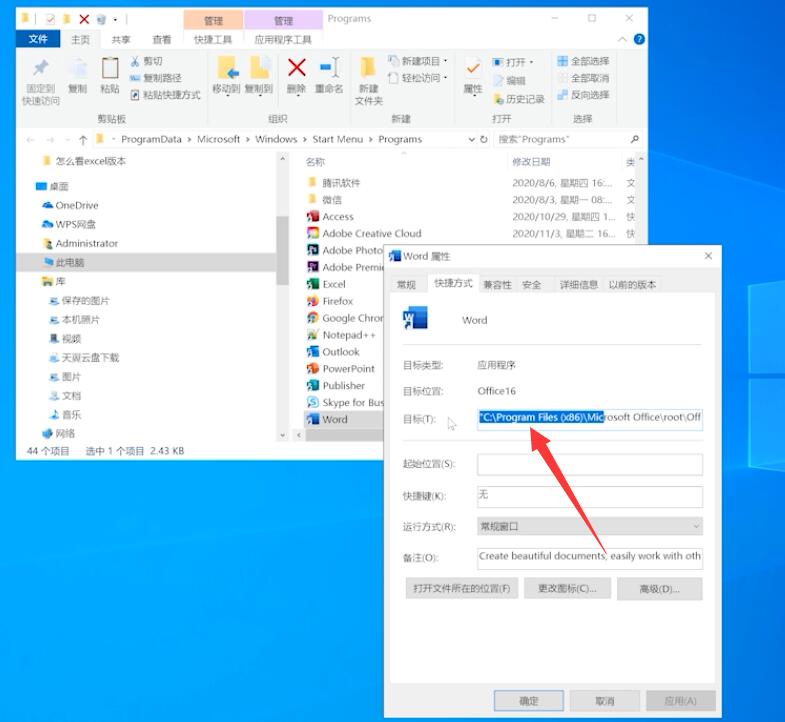Select OneDrive in navigation pane
The image size is (785, 722).
(x=70, y=205)
